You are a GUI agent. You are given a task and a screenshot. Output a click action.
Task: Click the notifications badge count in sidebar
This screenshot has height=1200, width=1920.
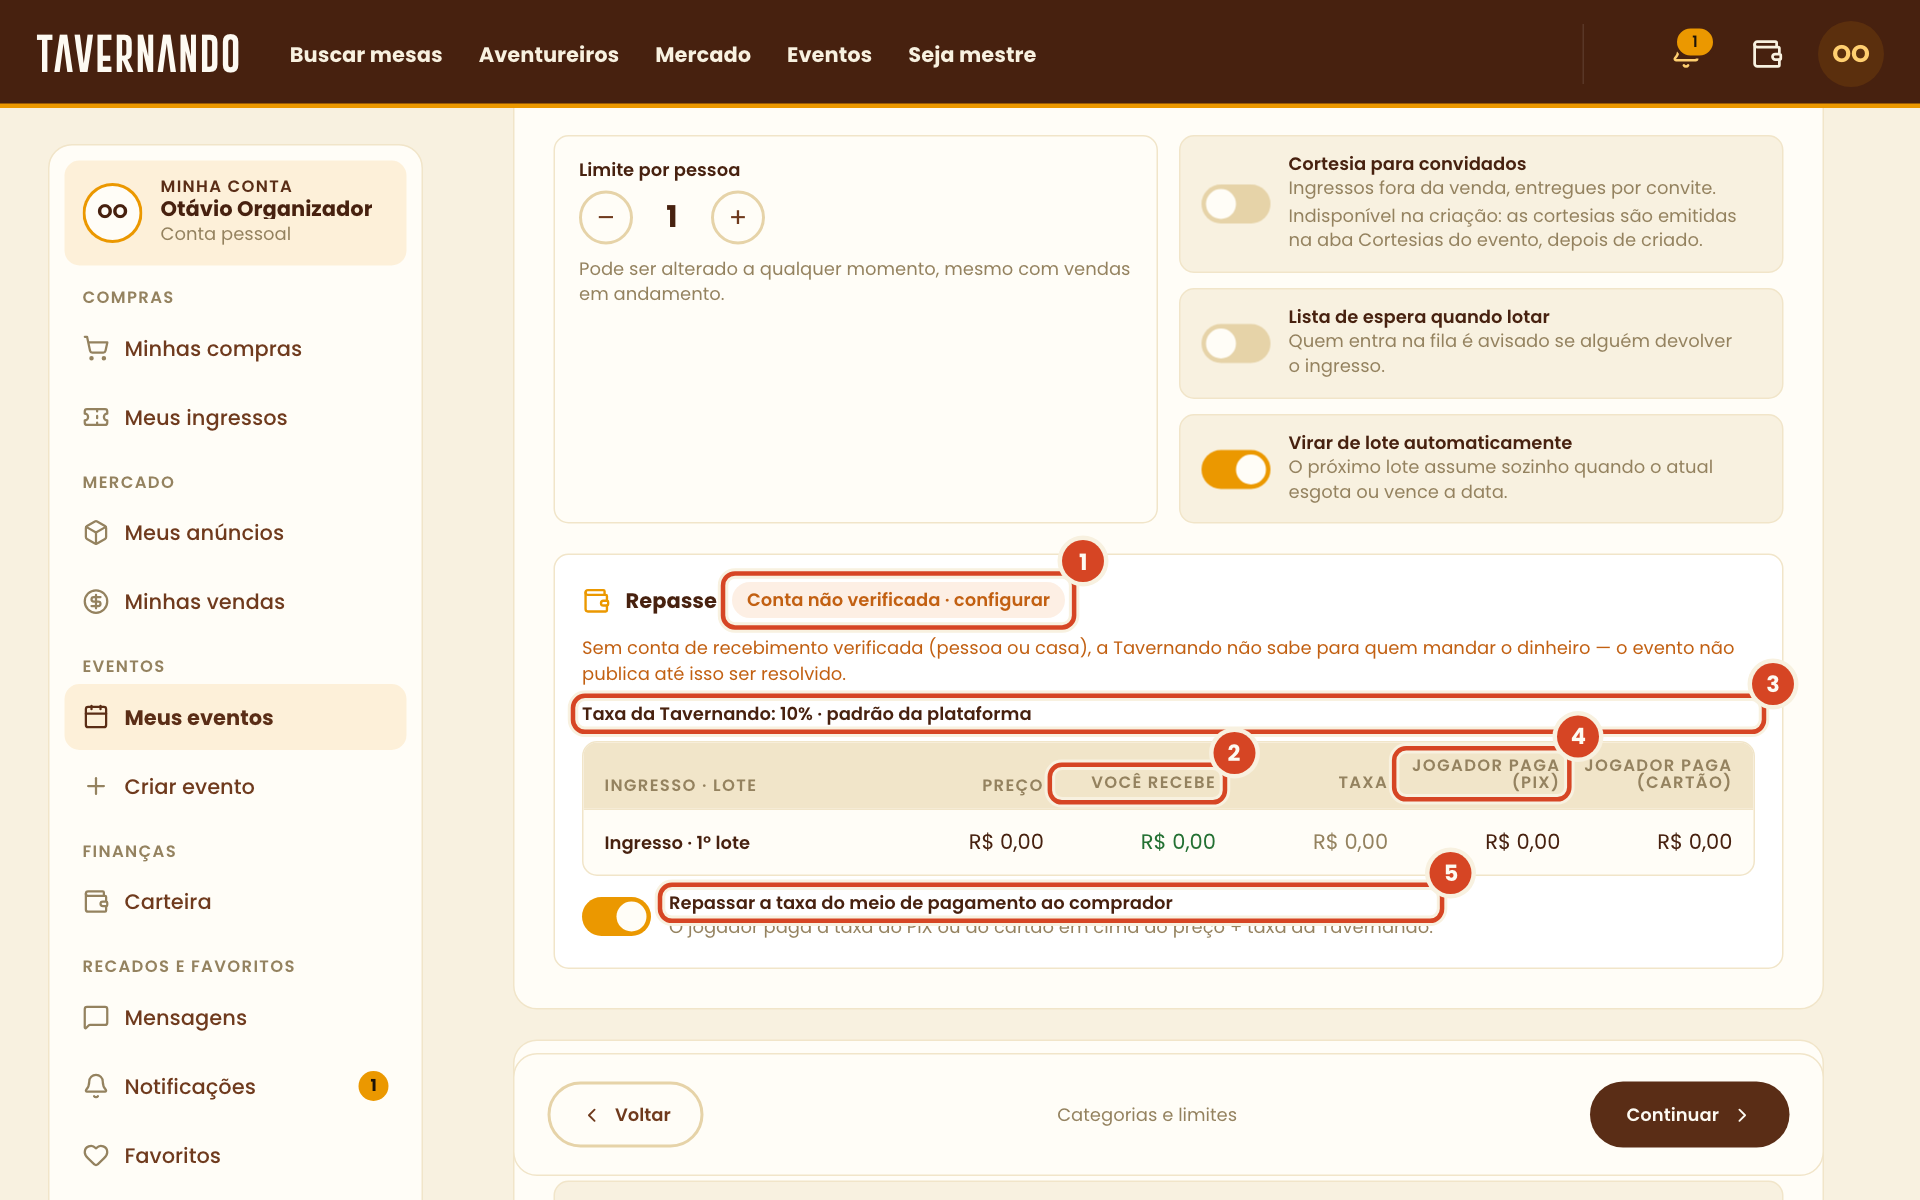point(373,1086)
